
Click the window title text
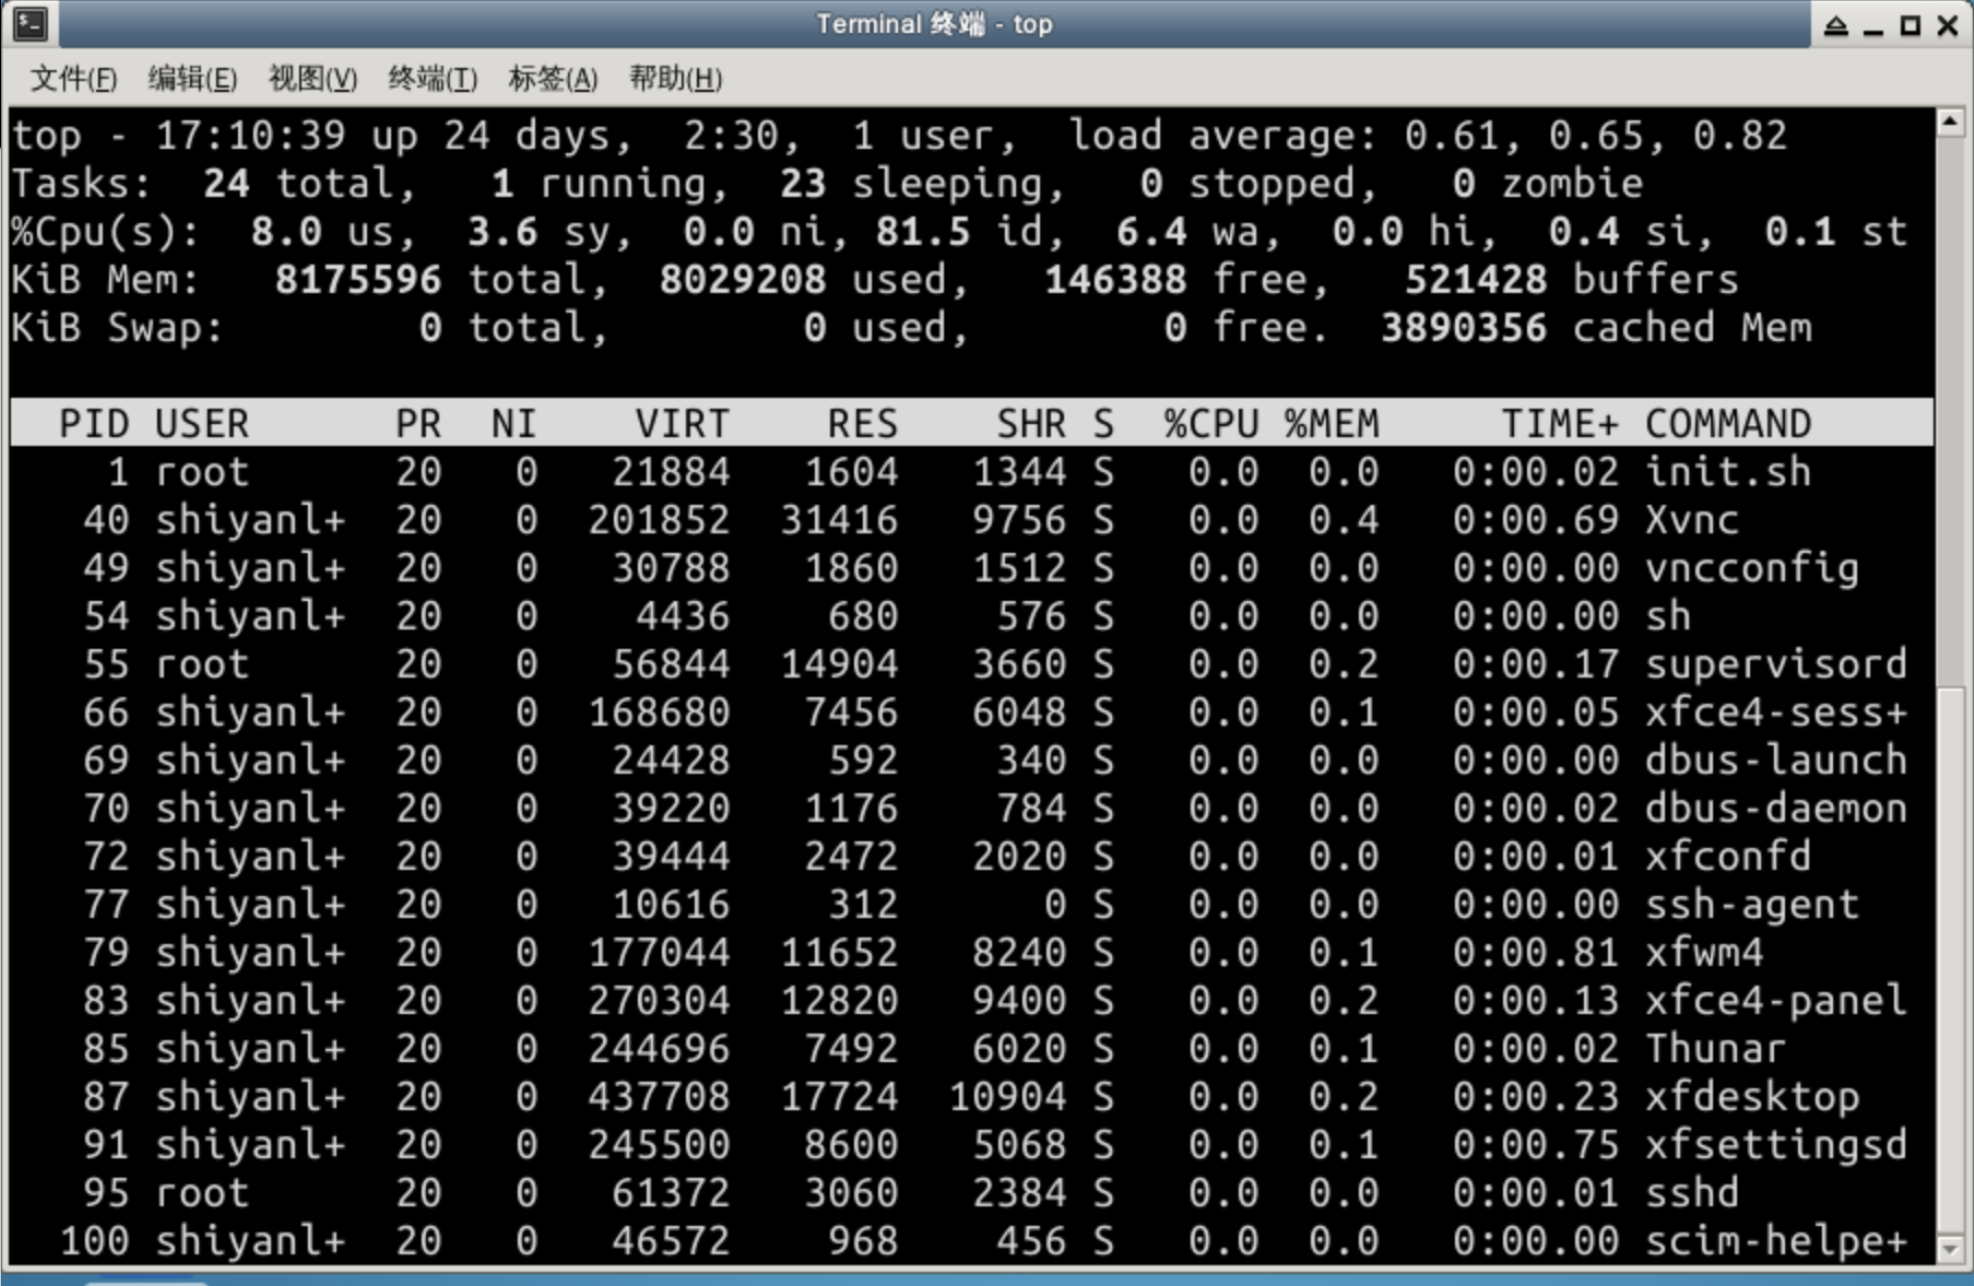click(933, 24)
